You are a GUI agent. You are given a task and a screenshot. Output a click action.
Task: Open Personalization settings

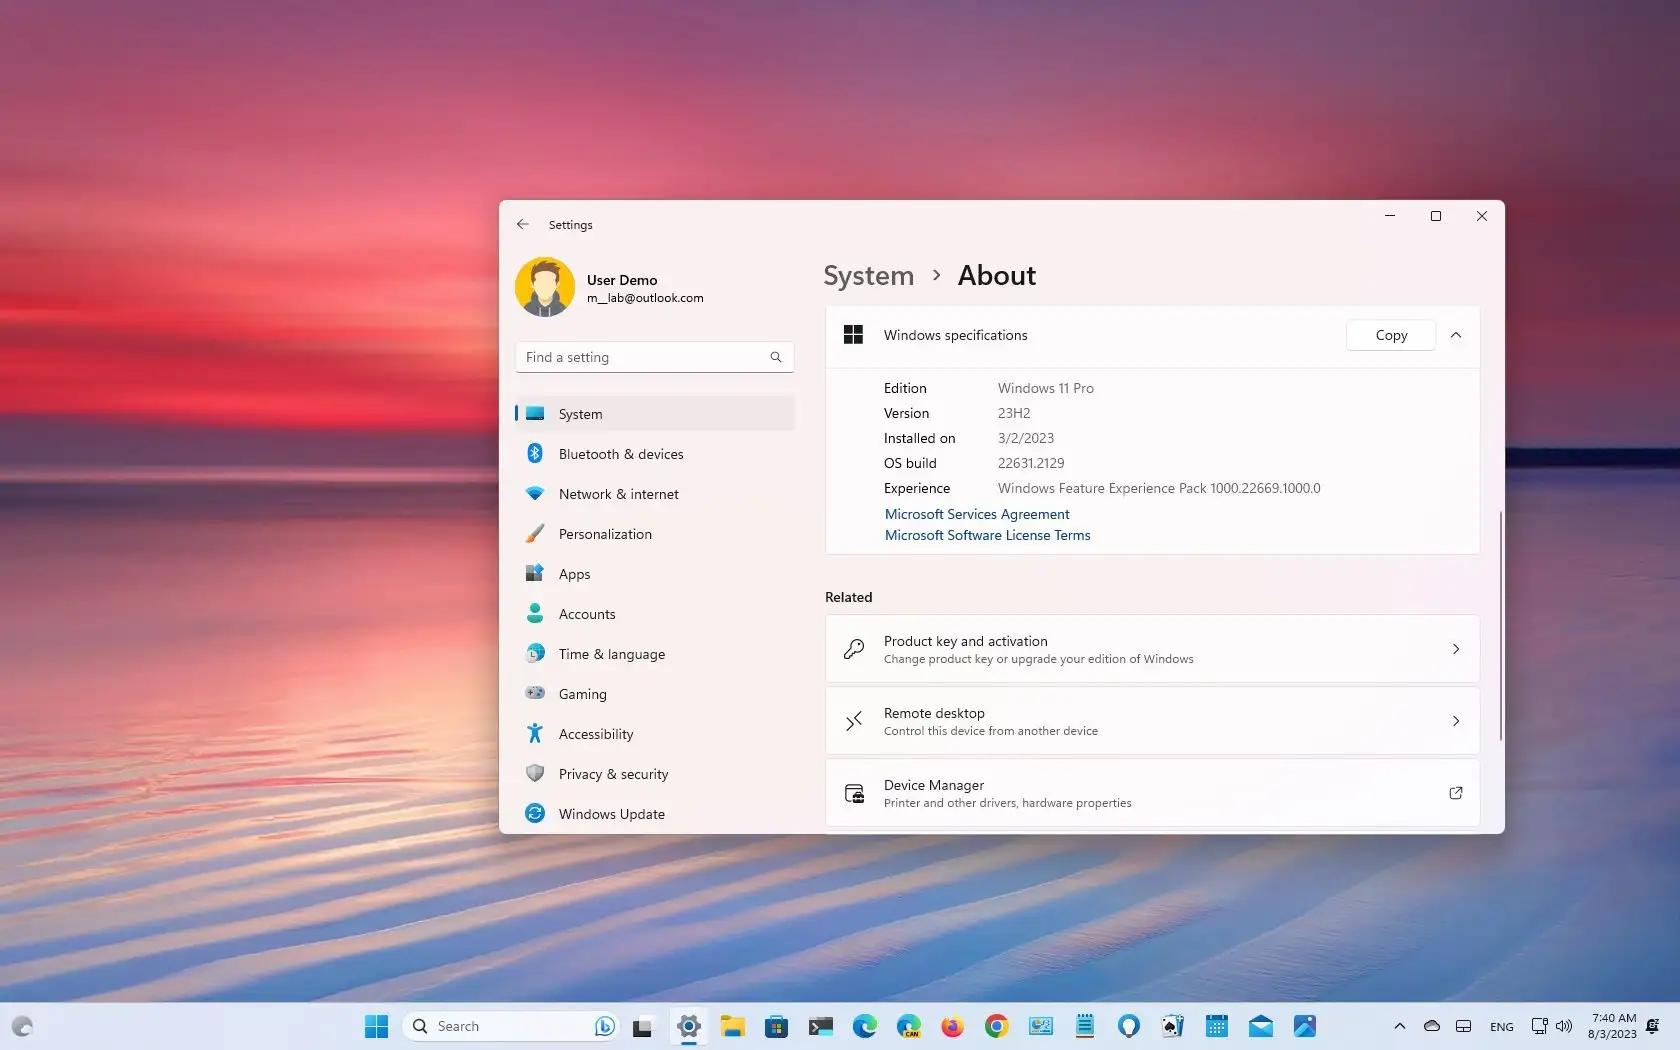pos(655,534)
